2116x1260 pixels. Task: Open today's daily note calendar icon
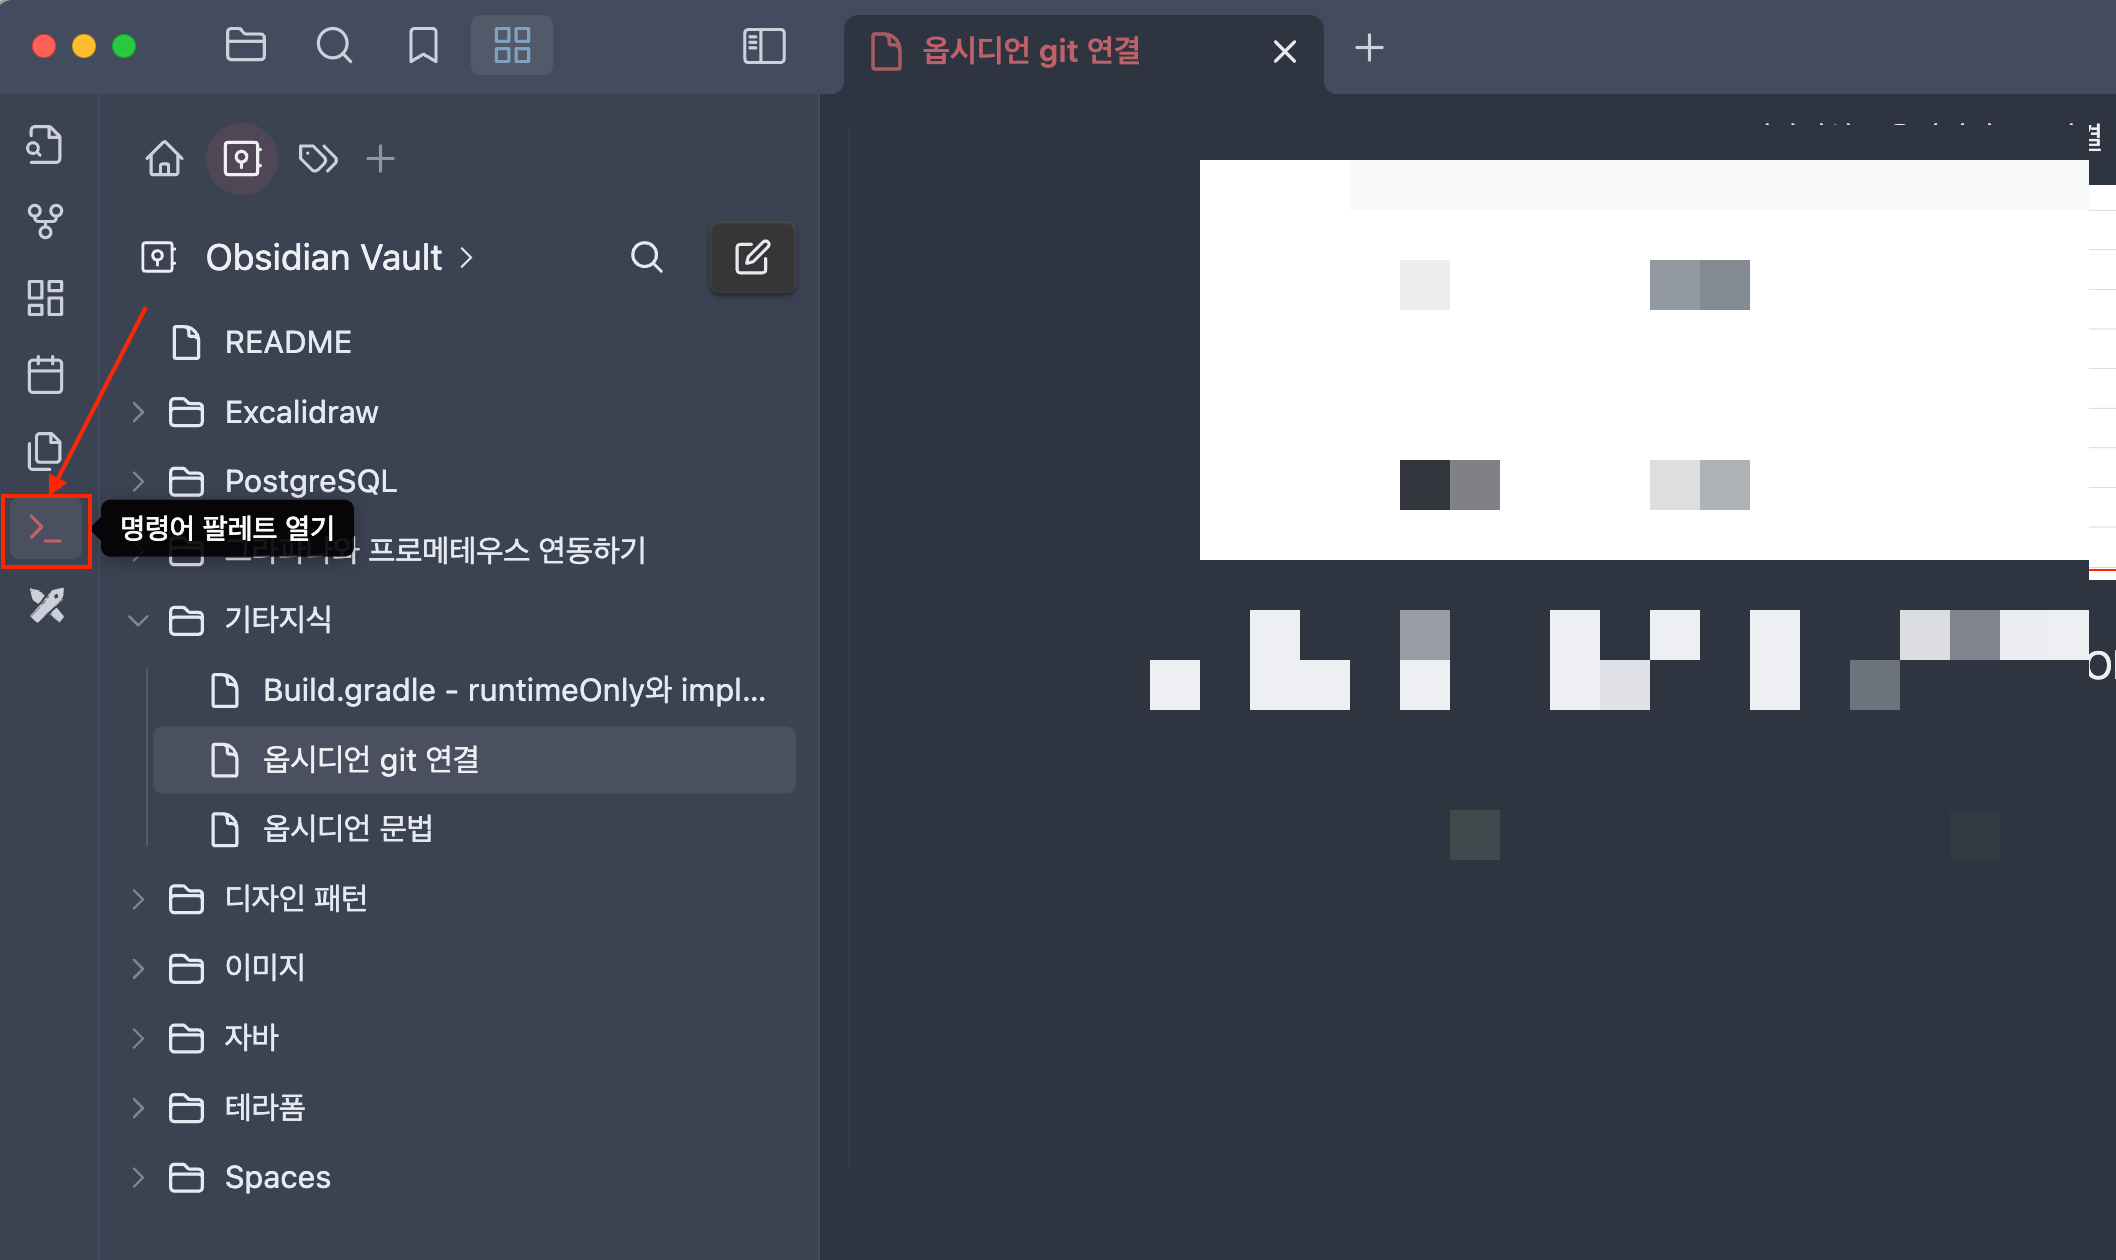[45, 375]
